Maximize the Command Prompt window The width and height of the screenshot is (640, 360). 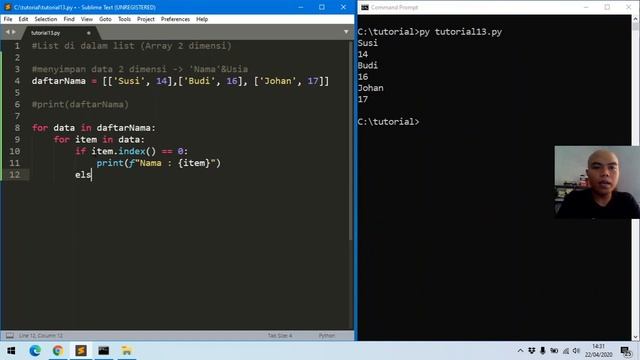point(607,7)
